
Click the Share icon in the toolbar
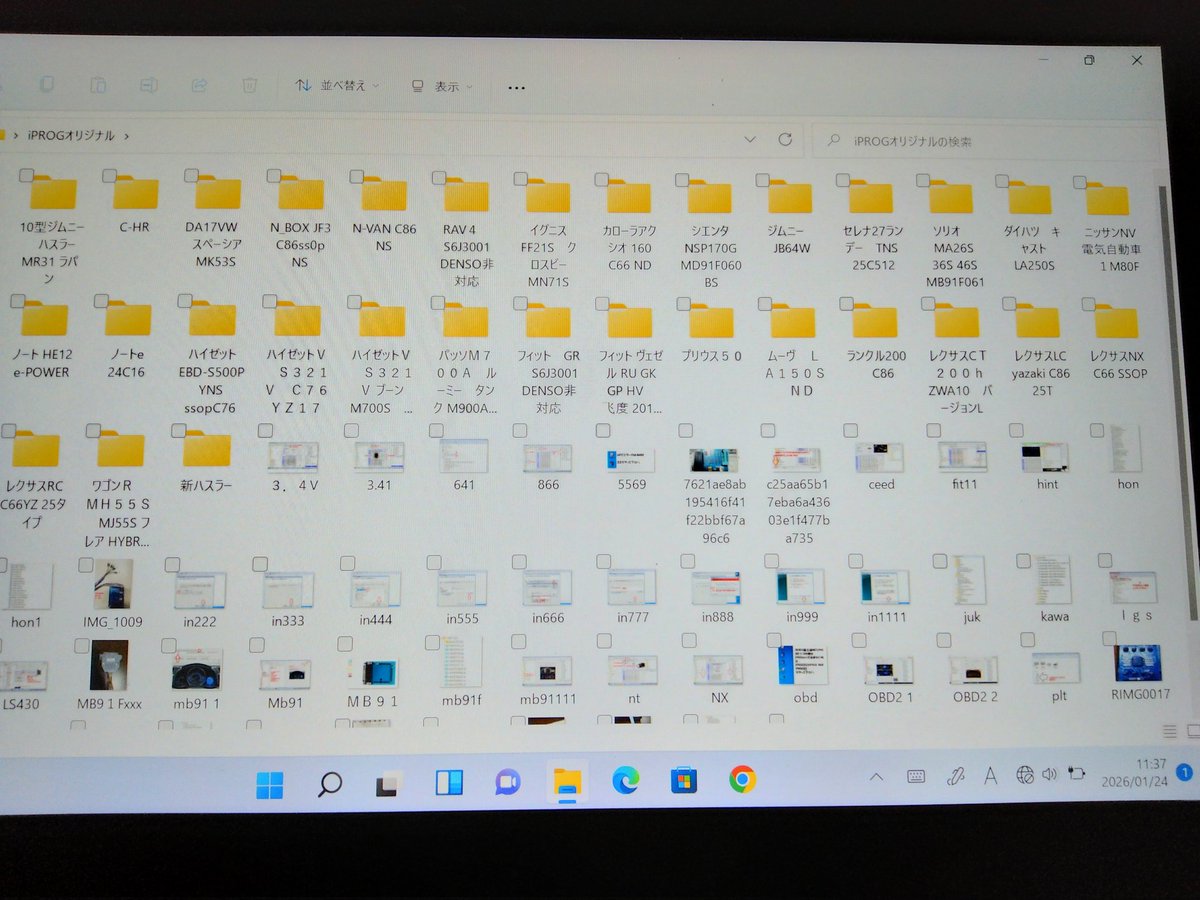point(198,85)
